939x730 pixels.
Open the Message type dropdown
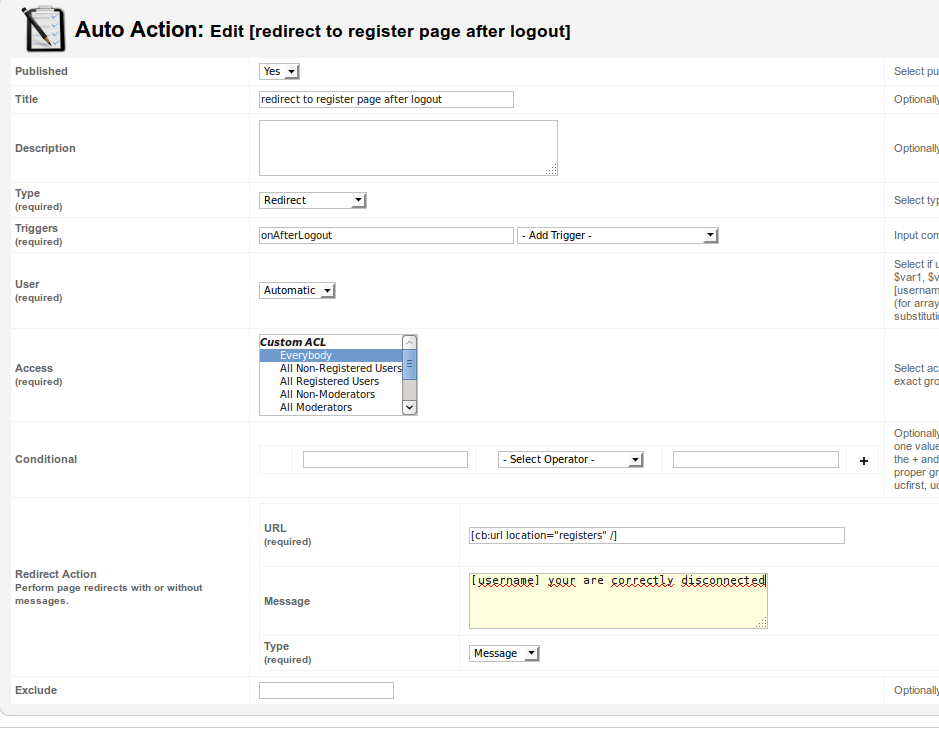click(504, 653)
